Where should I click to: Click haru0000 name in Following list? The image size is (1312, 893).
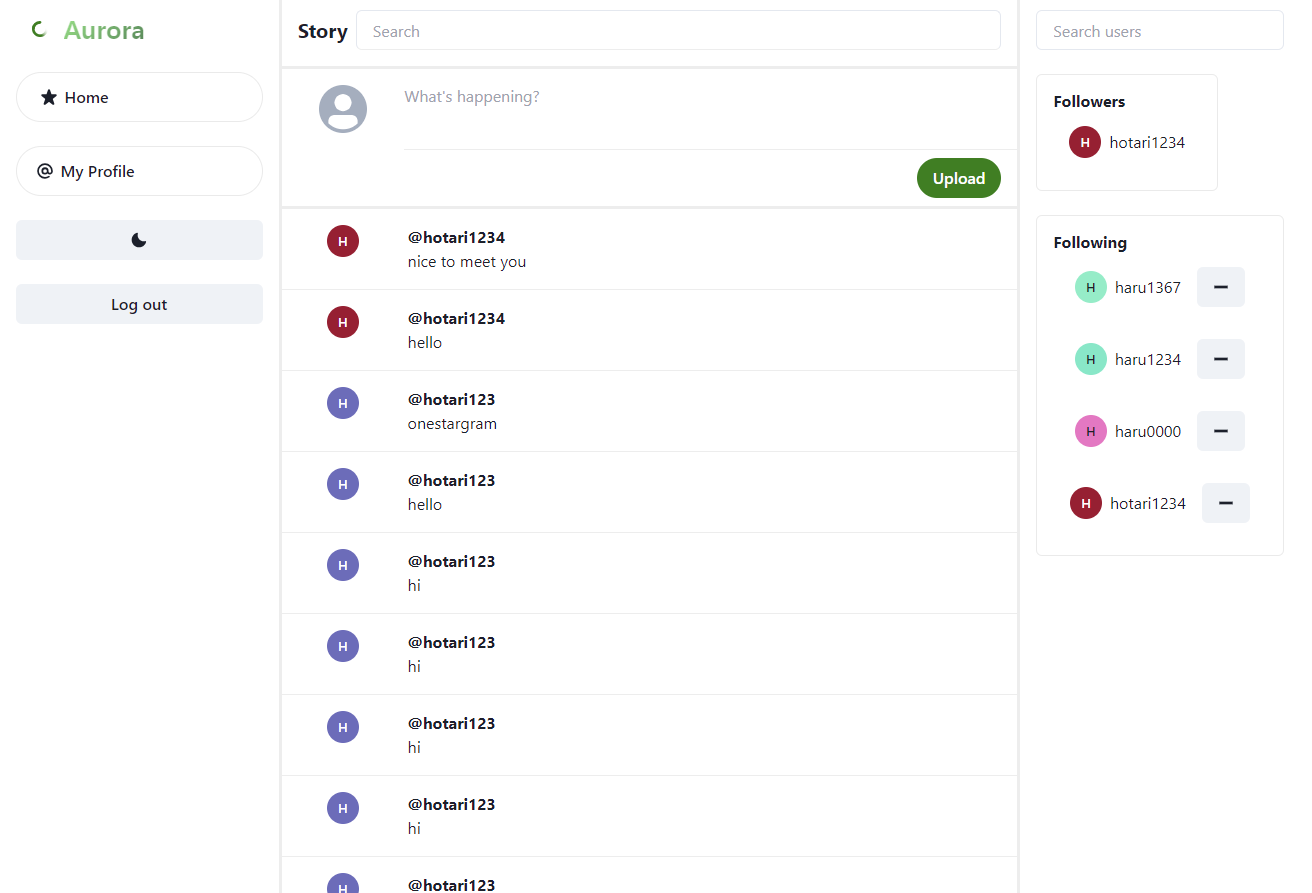1148,431
